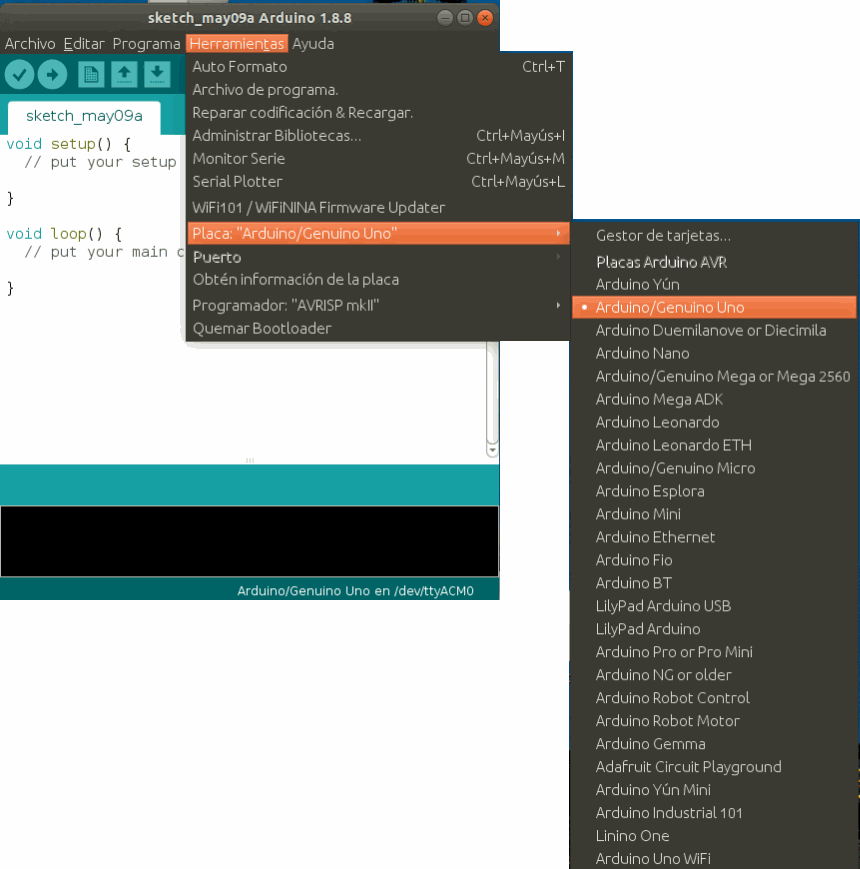Select board Arduino Leonardo
The image size is (860, 869).
tap(714, 422)
